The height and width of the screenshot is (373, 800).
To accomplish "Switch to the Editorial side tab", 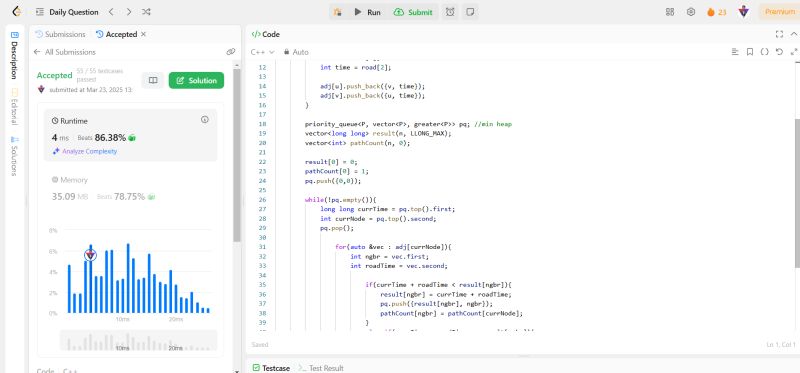I will [x=15, y=107].
